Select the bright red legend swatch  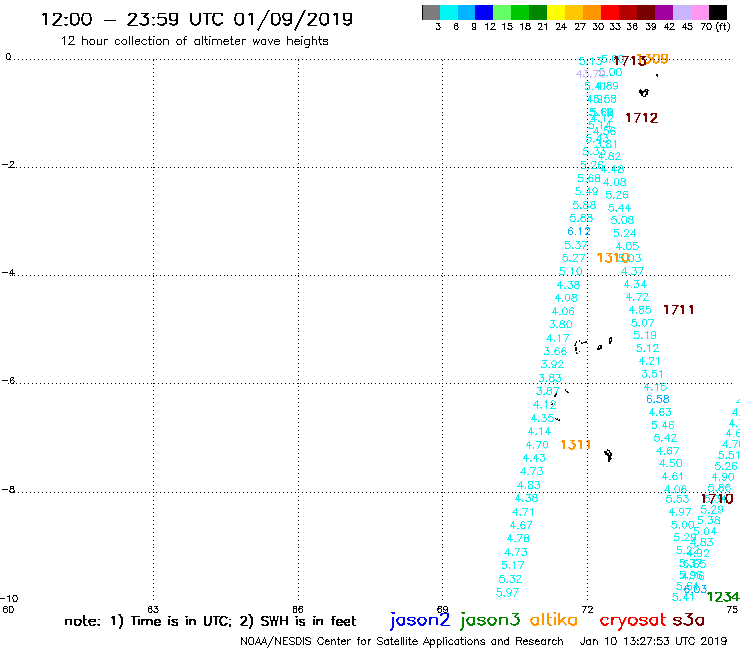[609, 12]
